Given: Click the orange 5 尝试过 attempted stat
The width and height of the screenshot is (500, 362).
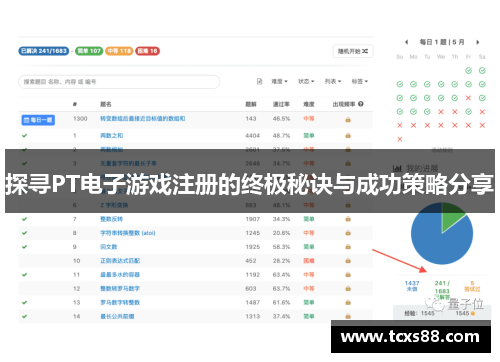Looking at the screenshot, I should pyautogui.click(x=472, y=286).
